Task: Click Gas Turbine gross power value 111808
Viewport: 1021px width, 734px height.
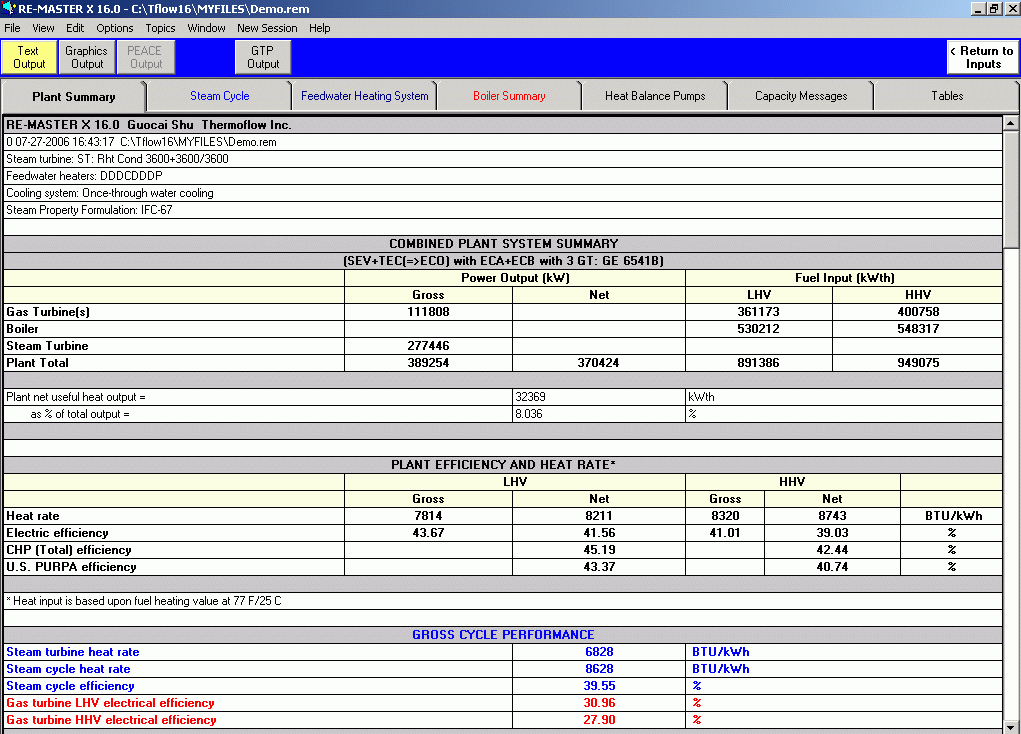Action: pyautogui.click(x=428, y=312)
